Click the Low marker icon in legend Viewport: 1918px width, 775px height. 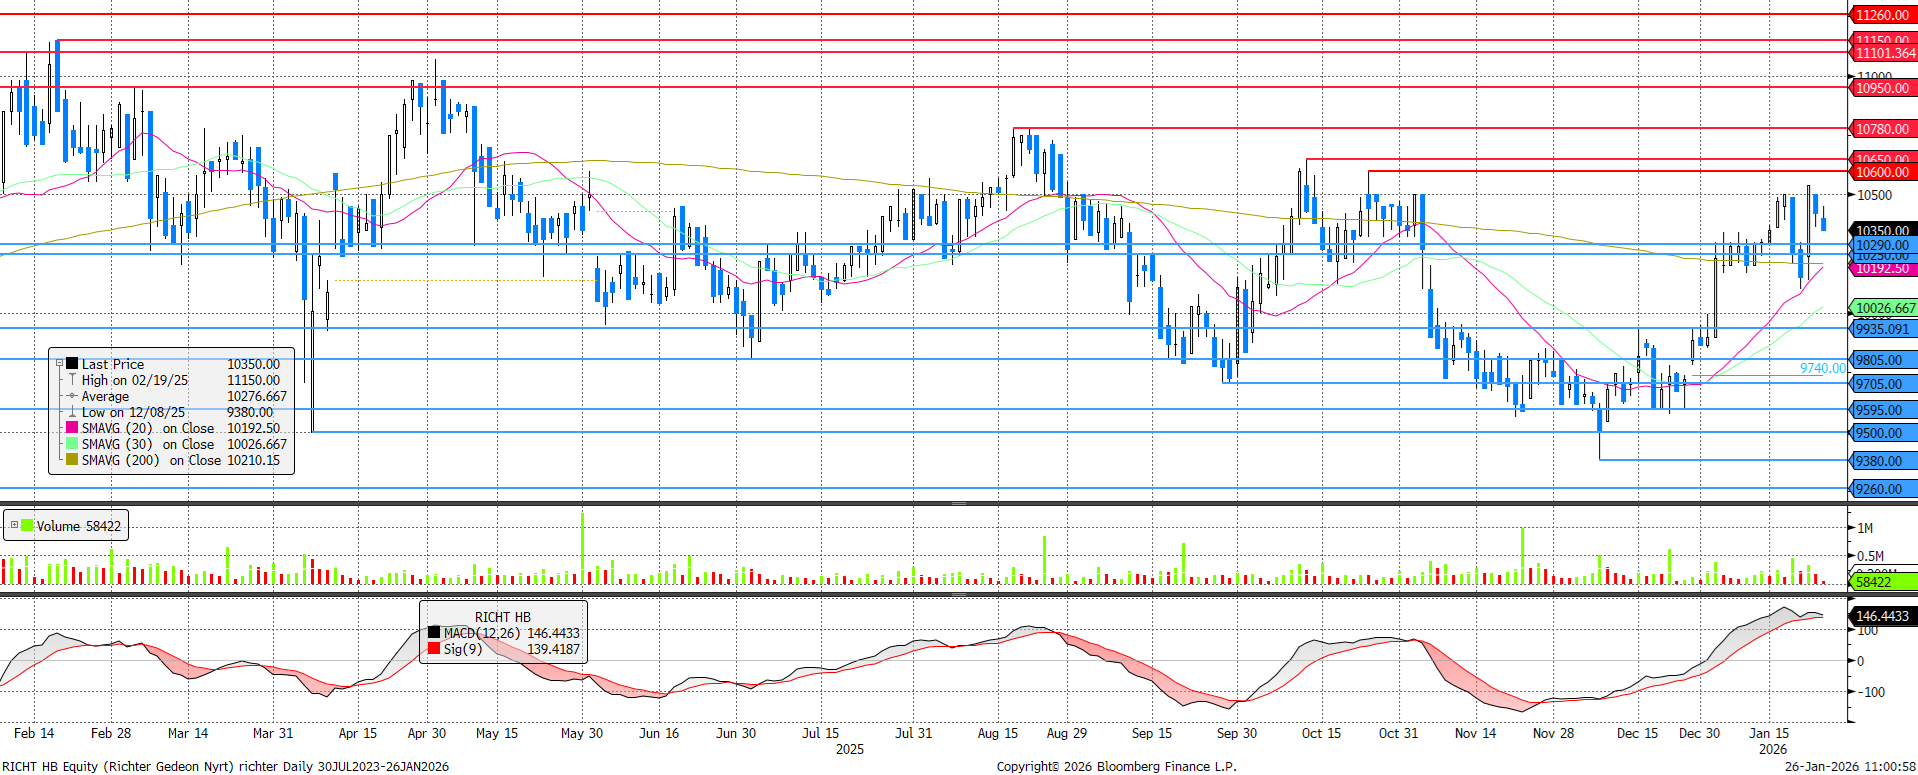[72, 412]
